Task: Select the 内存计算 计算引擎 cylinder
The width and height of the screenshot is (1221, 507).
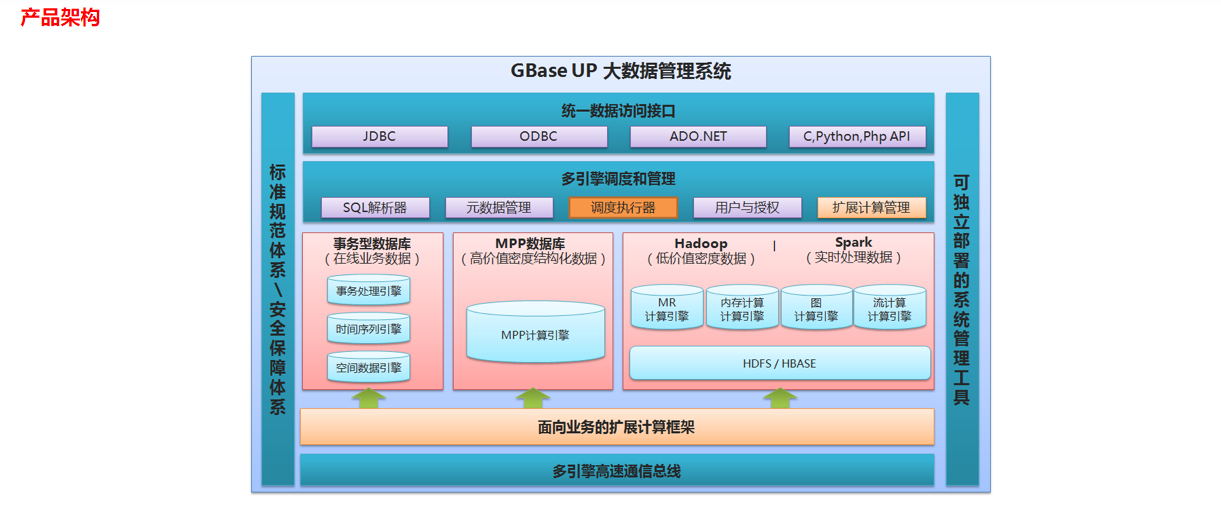Action: coord(742,308)
